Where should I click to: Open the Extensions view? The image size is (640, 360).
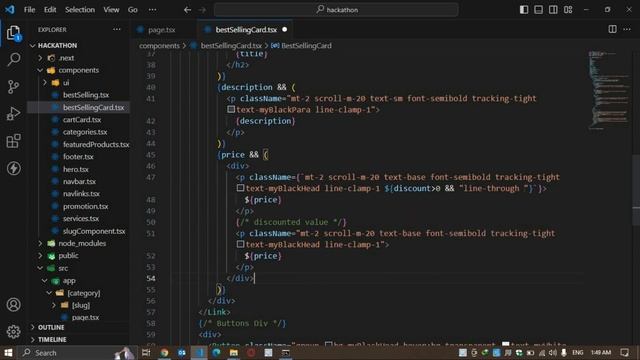point(13,141)
